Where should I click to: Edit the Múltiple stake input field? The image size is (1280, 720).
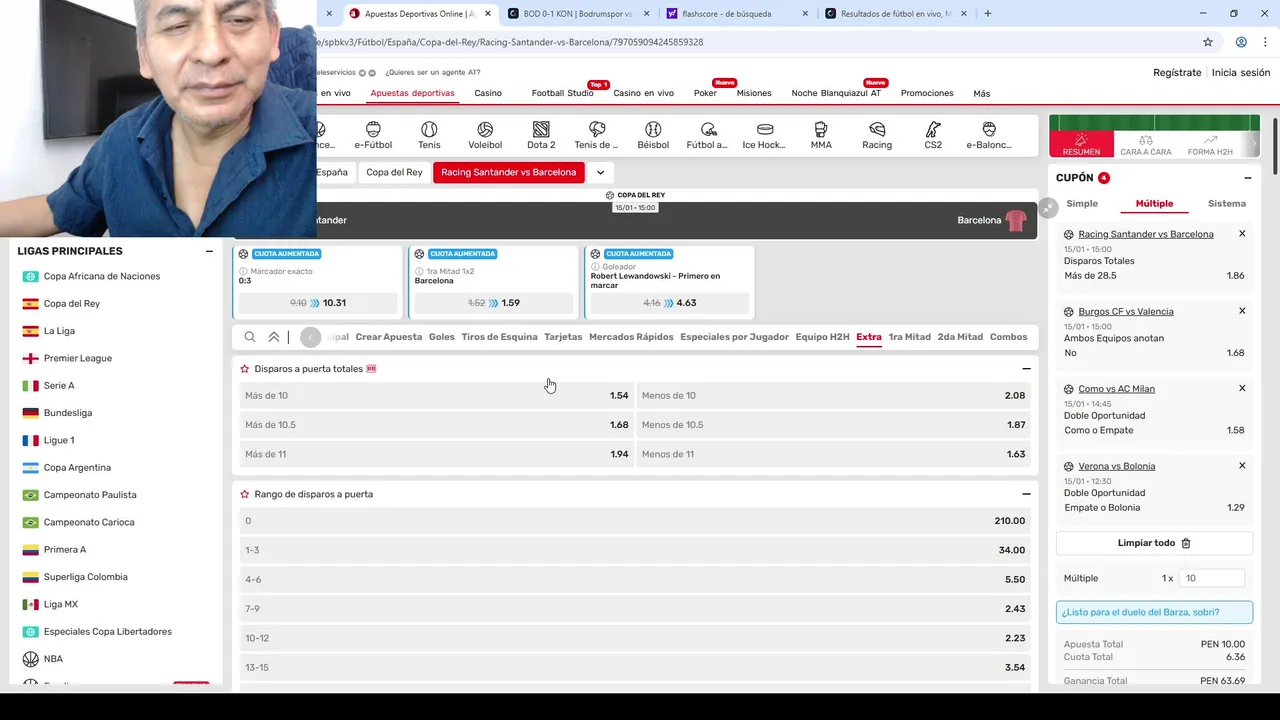pos(1213,578)
